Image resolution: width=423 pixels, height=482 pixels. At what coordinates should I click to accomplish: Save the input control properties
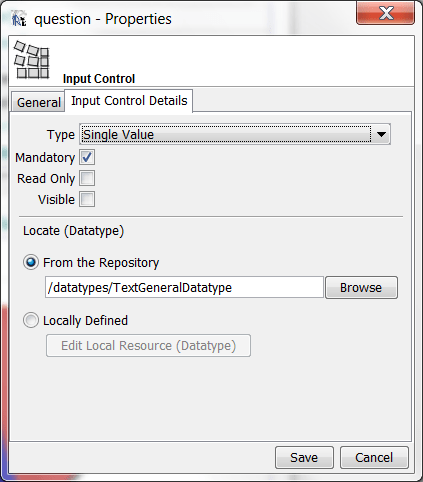304,458
